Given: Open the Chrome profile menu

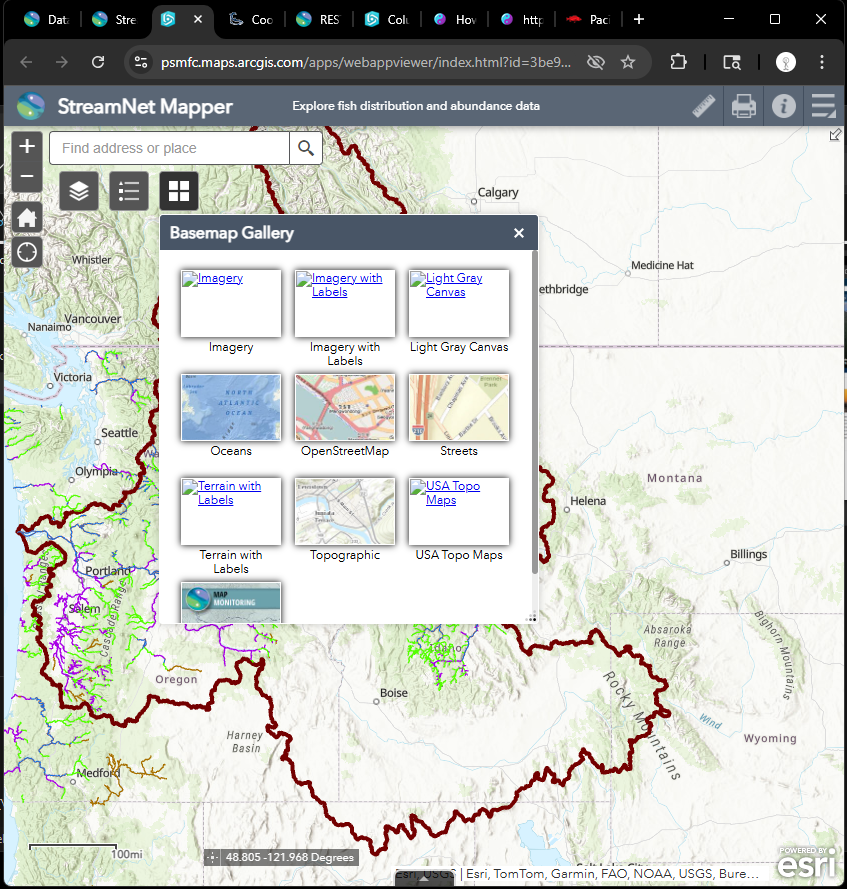Looking at the screenshot, I should [x=786, y=62].
